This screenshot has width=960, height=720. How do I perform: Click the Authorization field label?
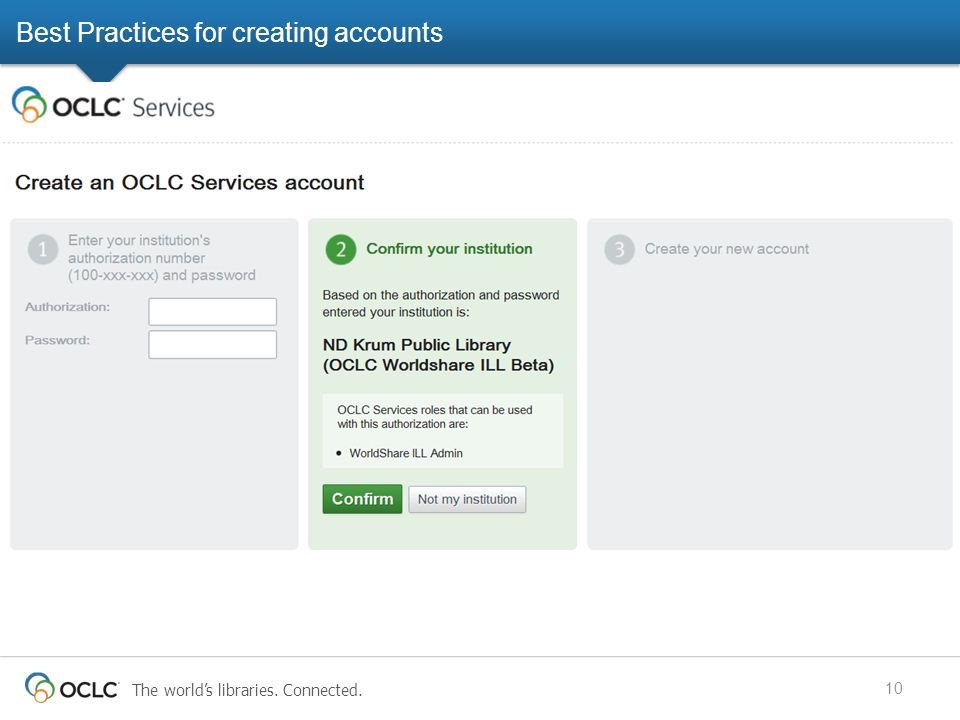click(x=67, y=307)
